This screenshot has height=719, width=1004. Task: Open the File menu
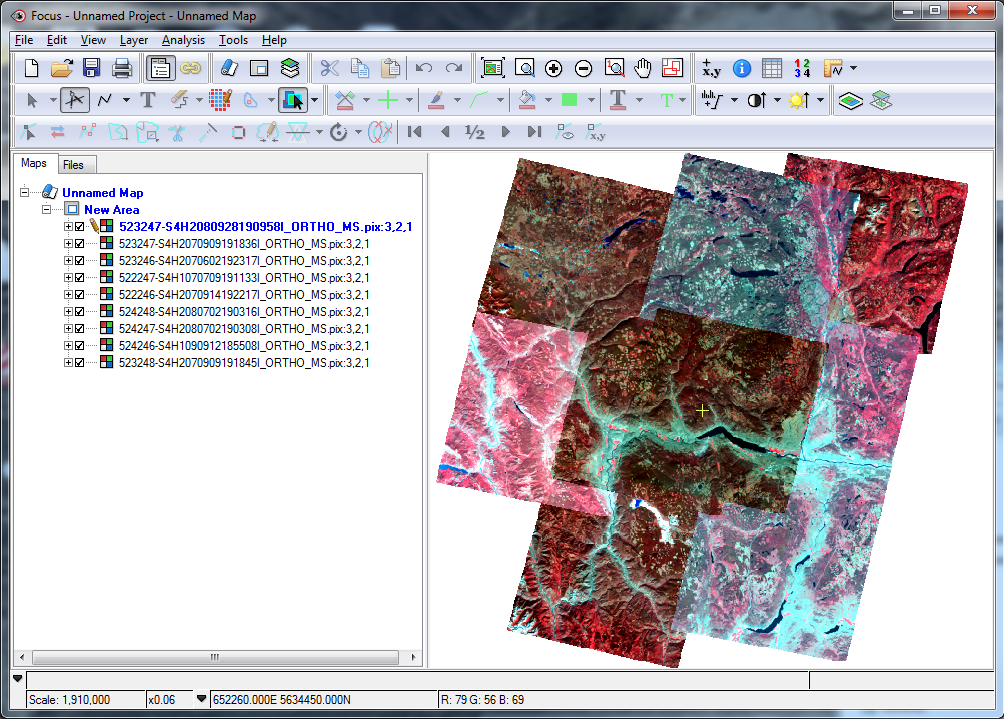pos(24,40)
